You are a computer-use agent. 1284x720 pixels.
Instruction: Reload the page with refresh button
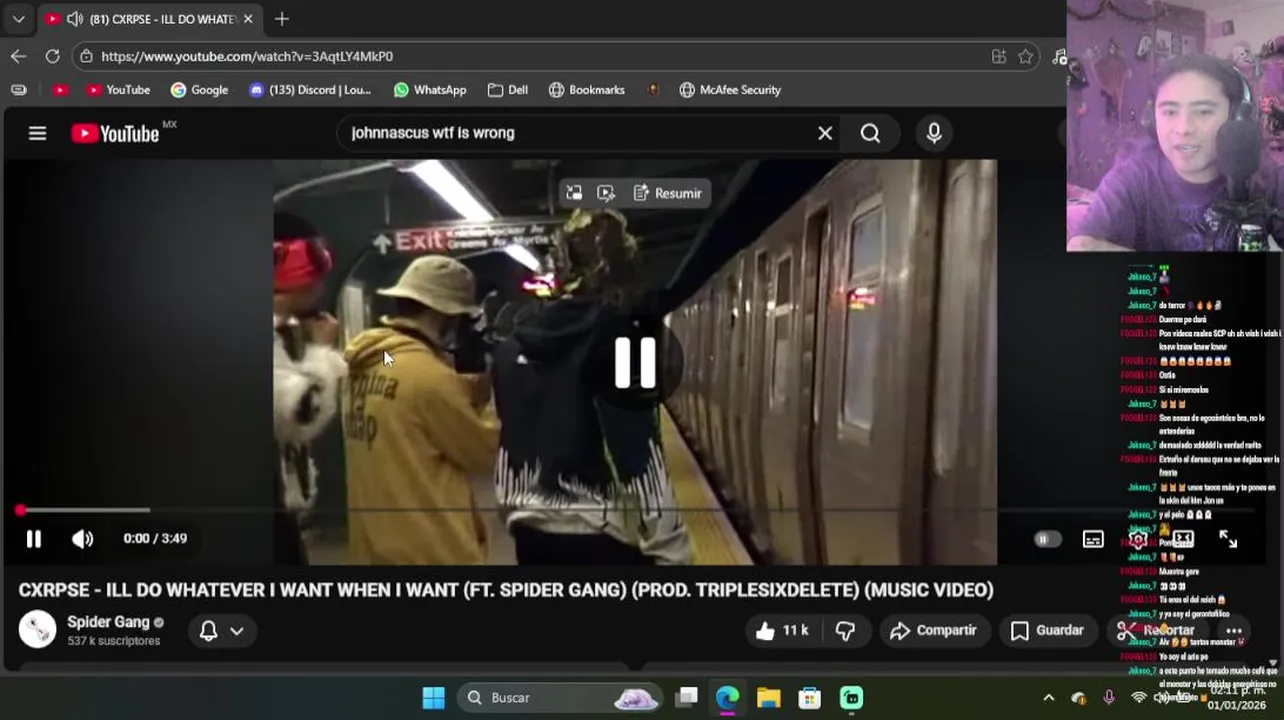pos(52,57)
